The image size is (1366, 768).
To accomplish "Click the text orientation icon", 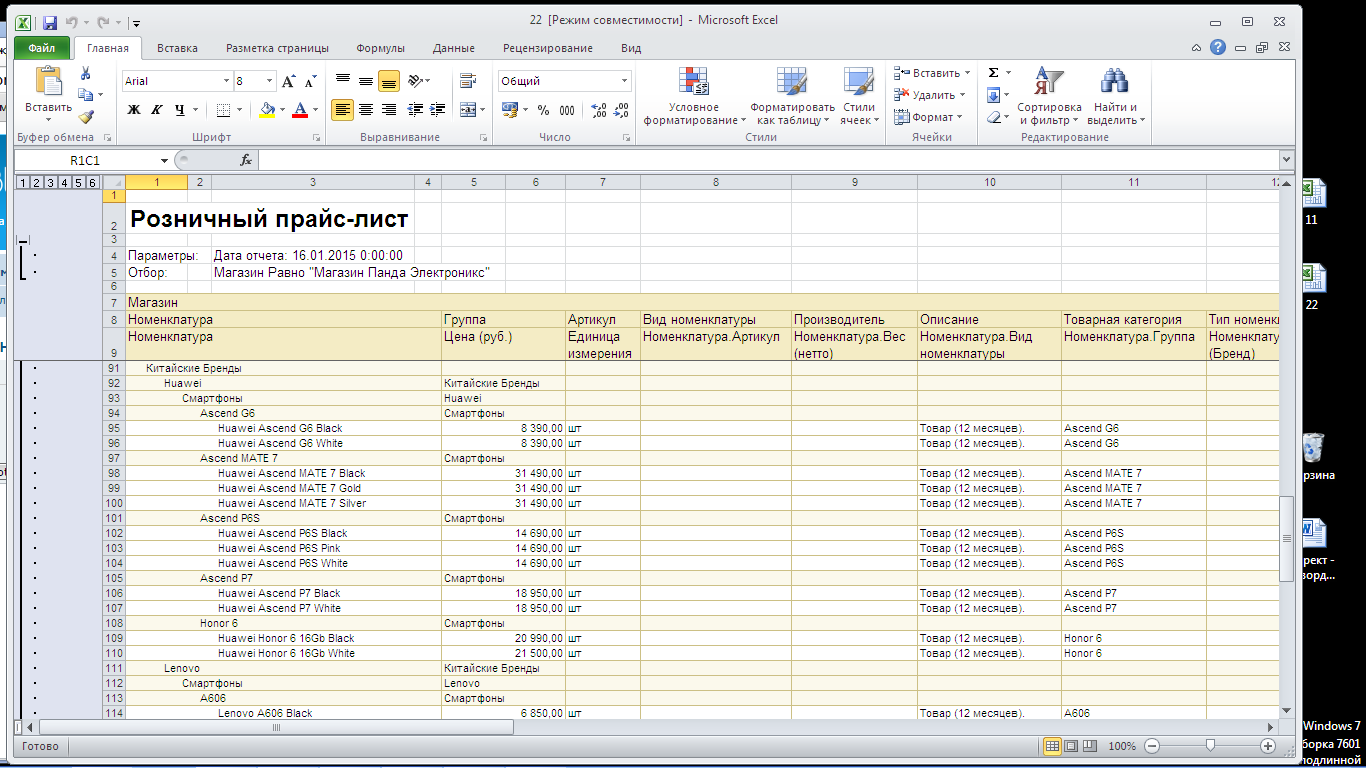I will (417, 80).
